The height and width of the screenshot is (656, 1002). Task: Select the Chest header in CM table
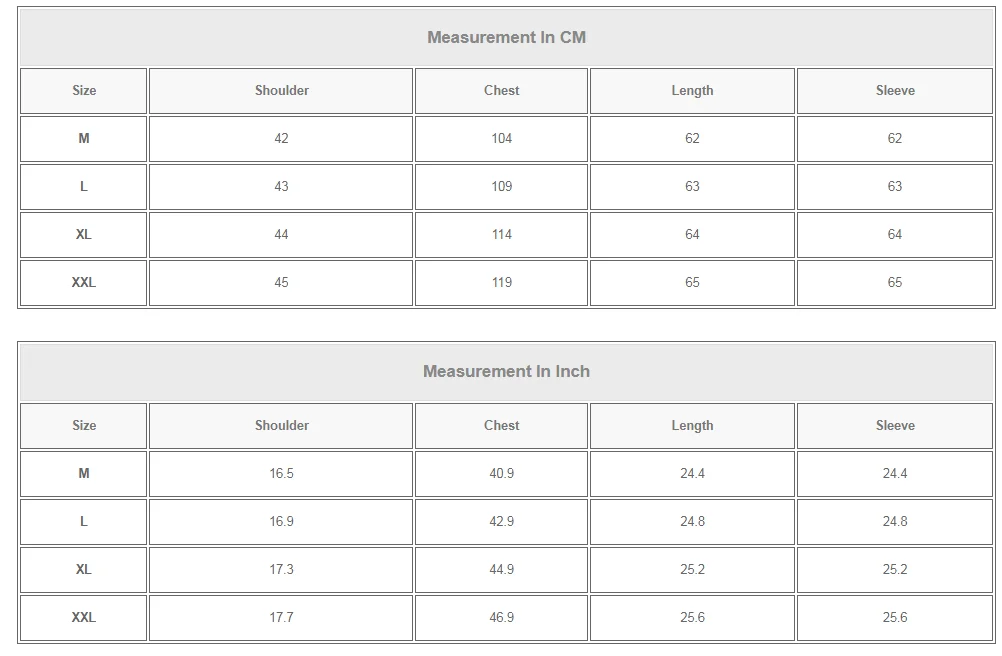(501, 91)
